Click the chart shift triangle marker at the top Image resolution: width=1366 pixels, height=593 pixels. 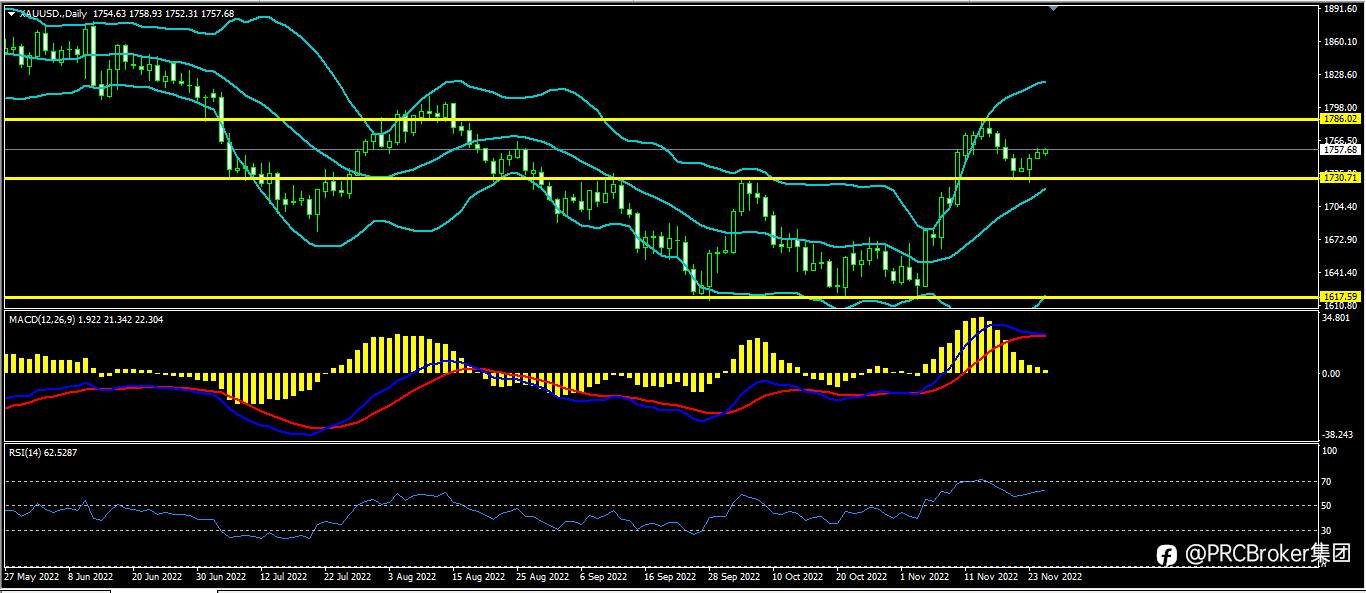pyautogui.click(x=1053, y=7)
